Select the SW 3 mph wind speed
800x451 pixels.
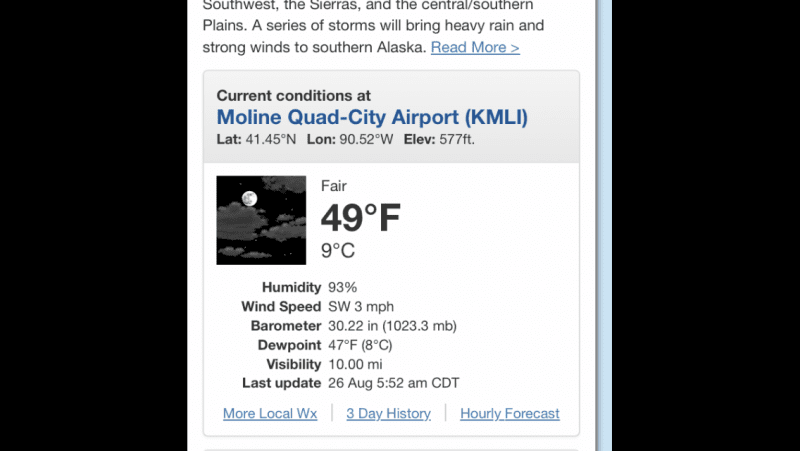(x=361, y=307)
